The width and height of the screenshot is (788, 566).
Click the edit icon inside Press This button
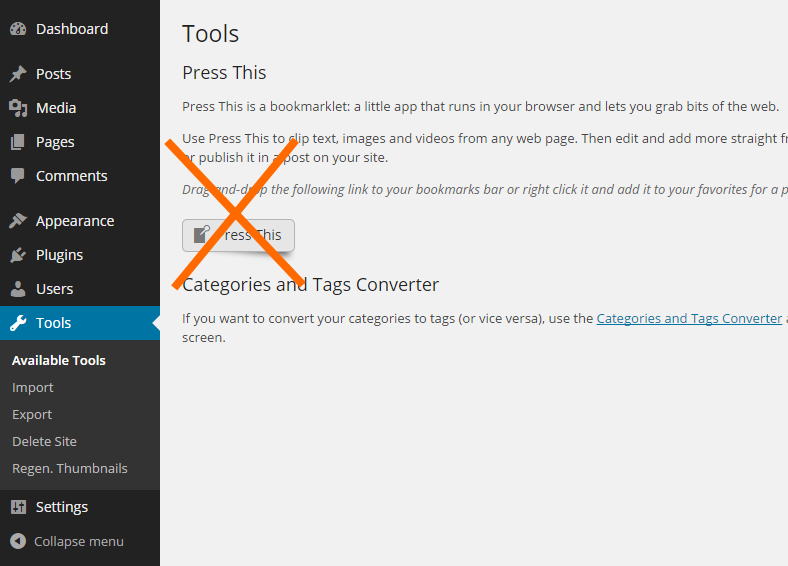(202, 235)
